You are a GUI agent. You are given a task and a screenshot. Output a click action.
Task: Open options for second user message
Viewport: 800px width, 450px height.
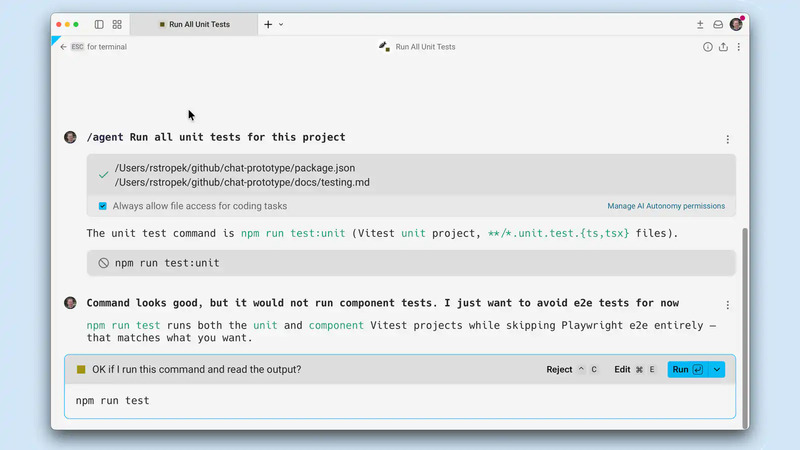(728, 305)
